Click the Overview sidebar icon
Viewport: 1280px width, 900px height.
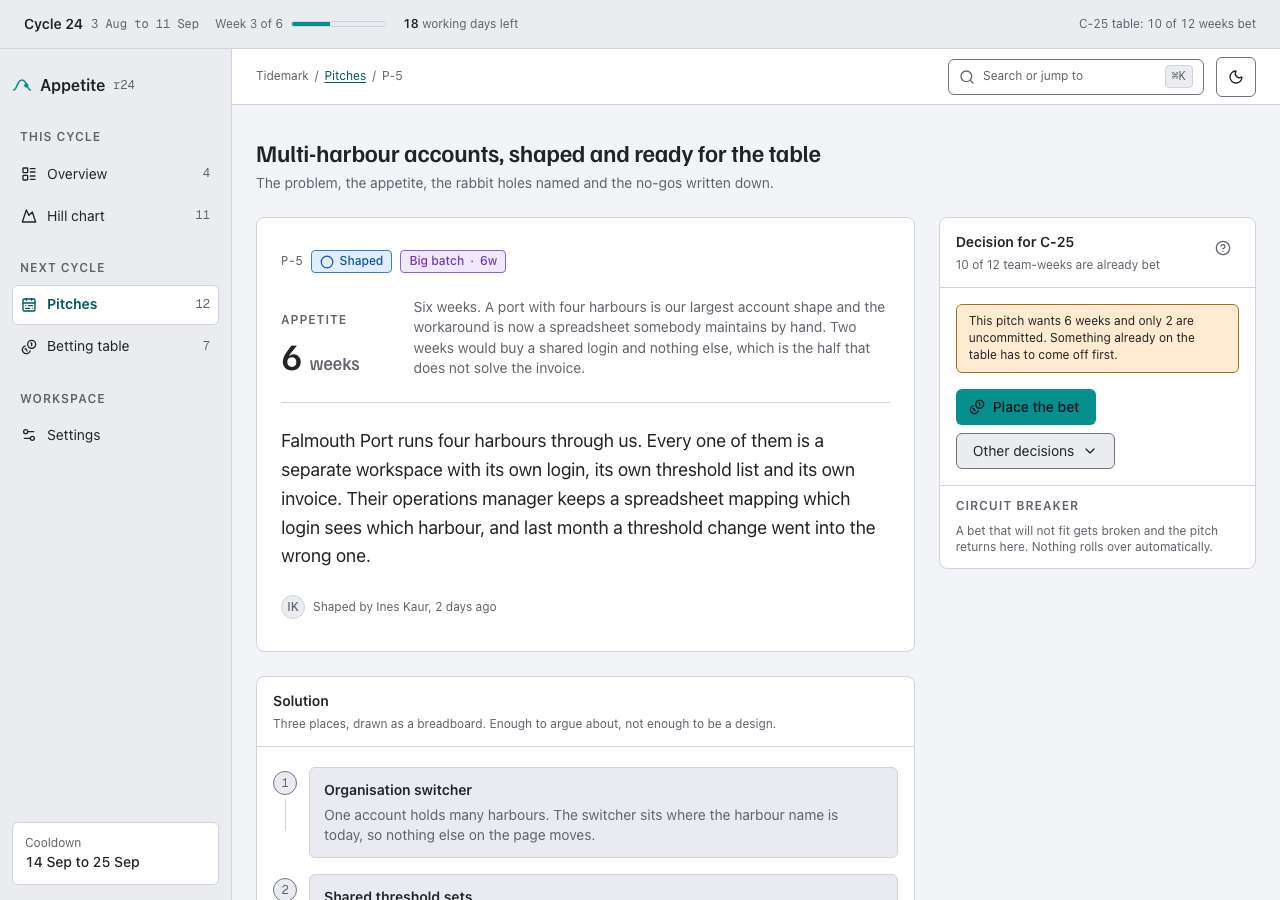29,174
